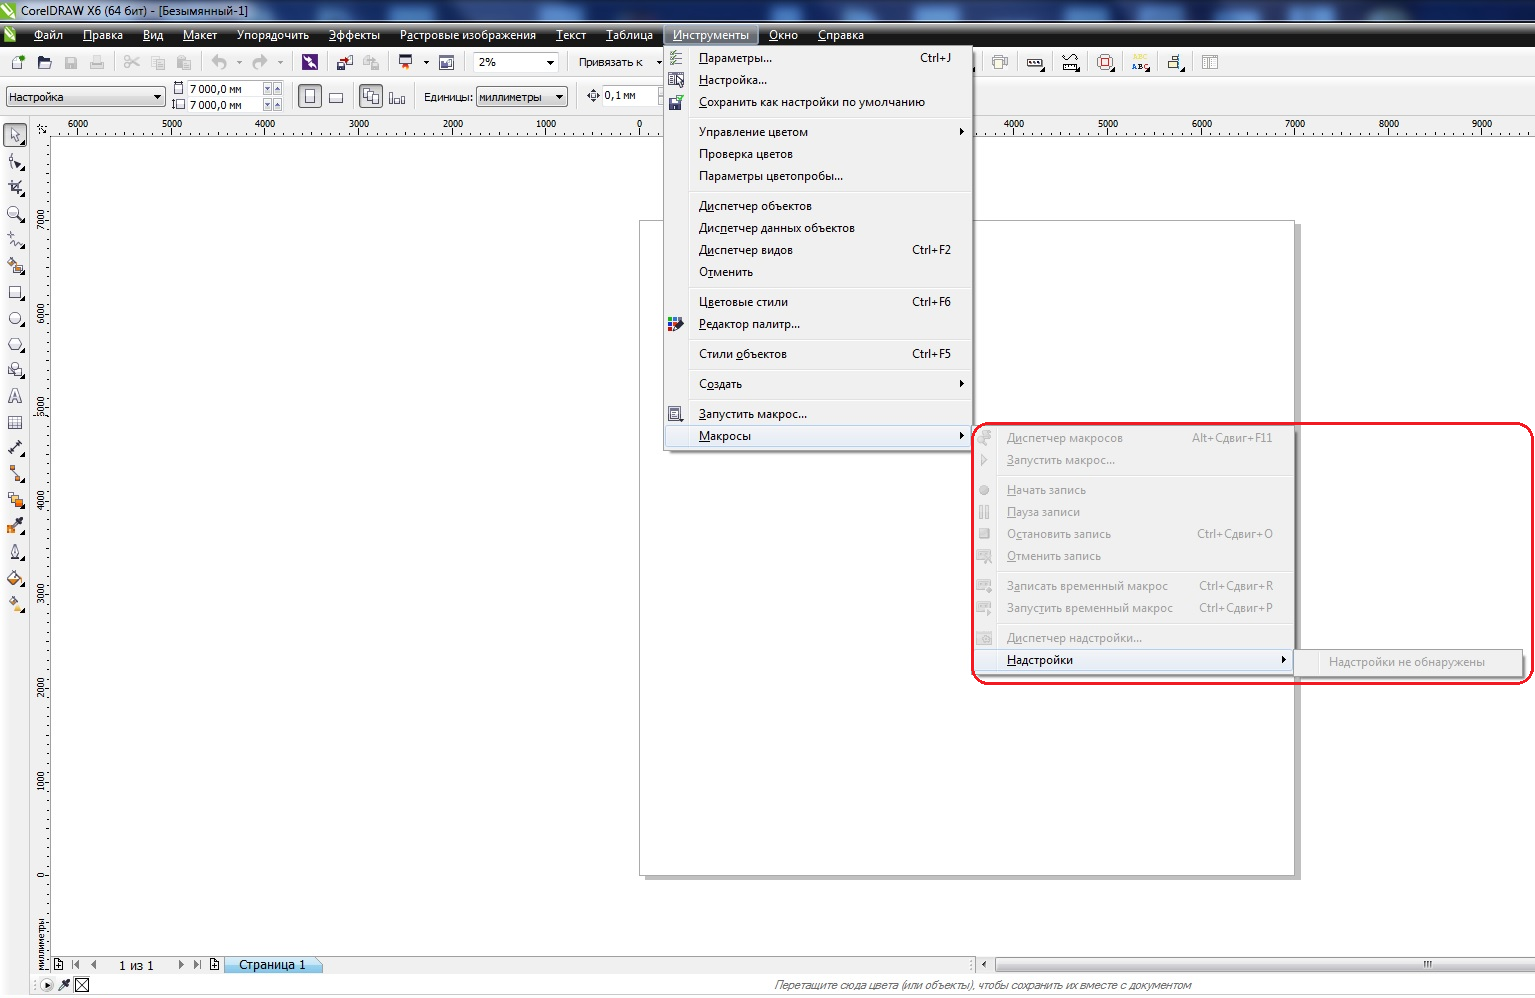Select the Freehand curve tool

[x=16, y=240]
